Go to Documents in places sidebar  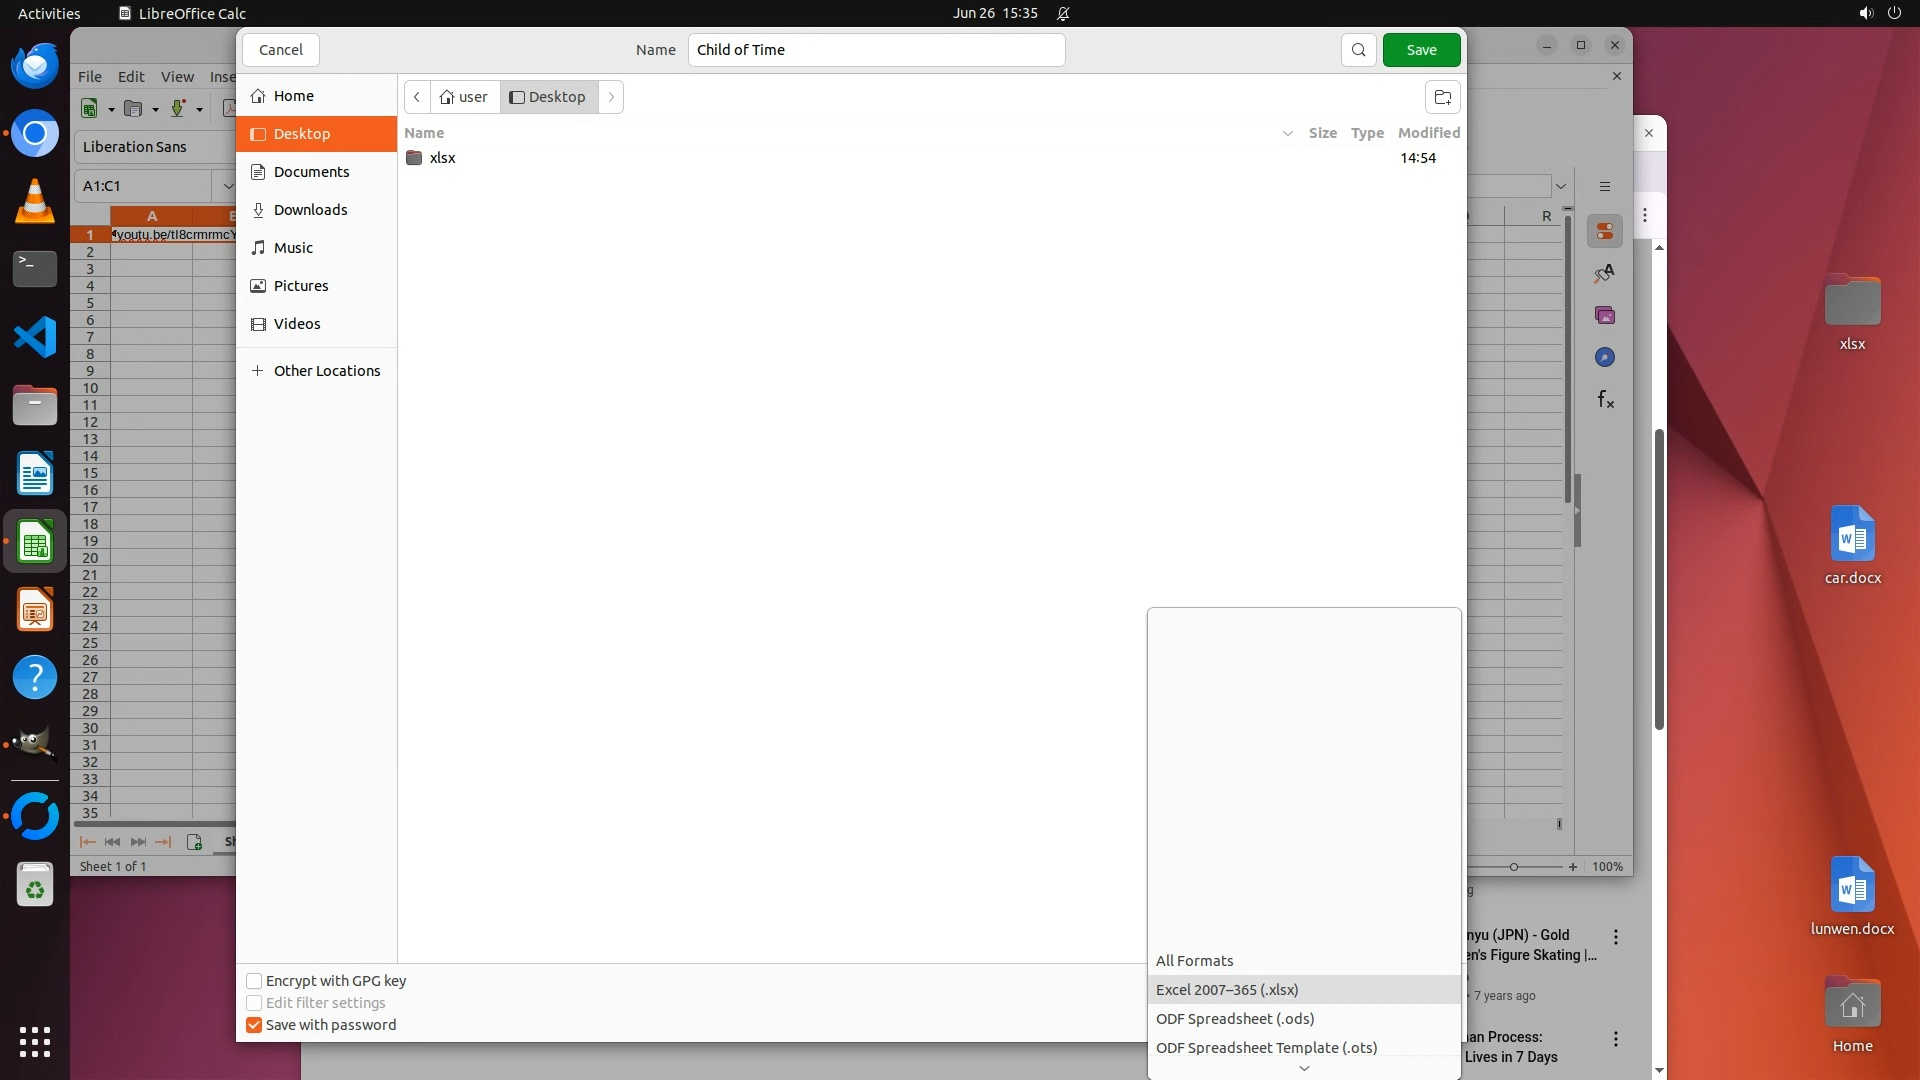(311, 172)
